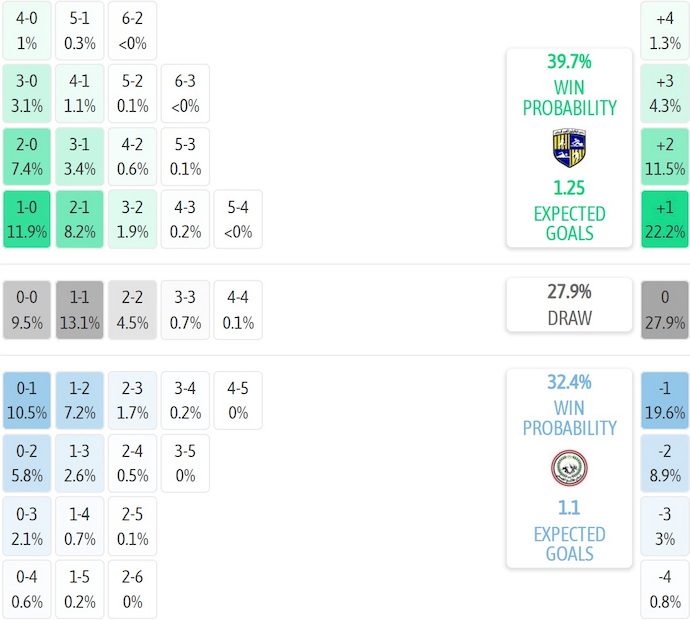
Task: Choose the 0-1 away win cell
Action: [27, 401]
